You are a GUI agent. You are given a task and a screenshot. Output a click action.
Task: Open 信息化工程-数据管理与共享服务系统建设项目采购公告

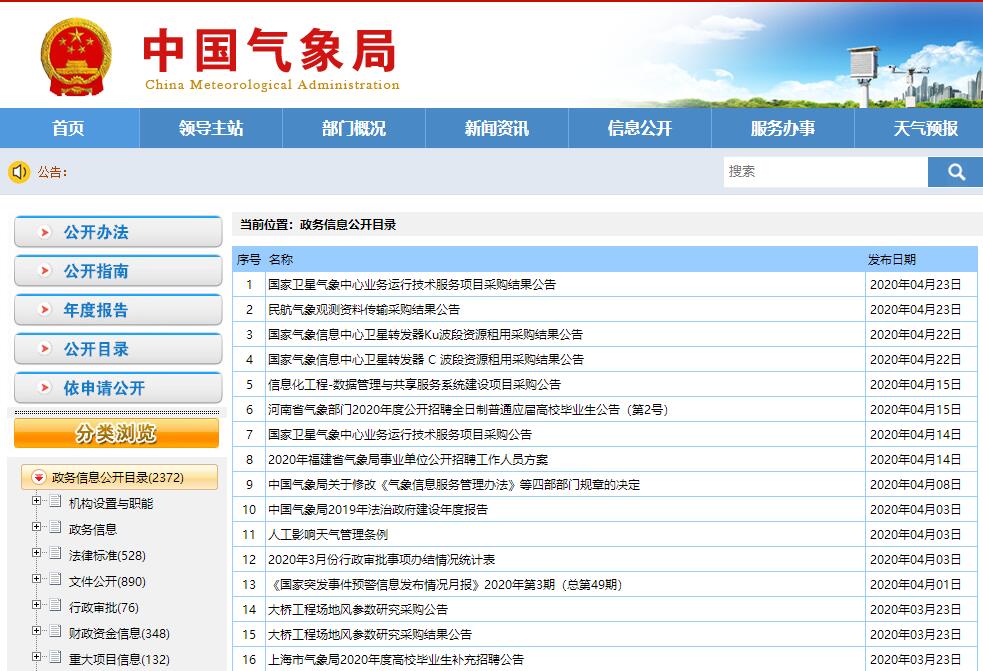(414, 385)
